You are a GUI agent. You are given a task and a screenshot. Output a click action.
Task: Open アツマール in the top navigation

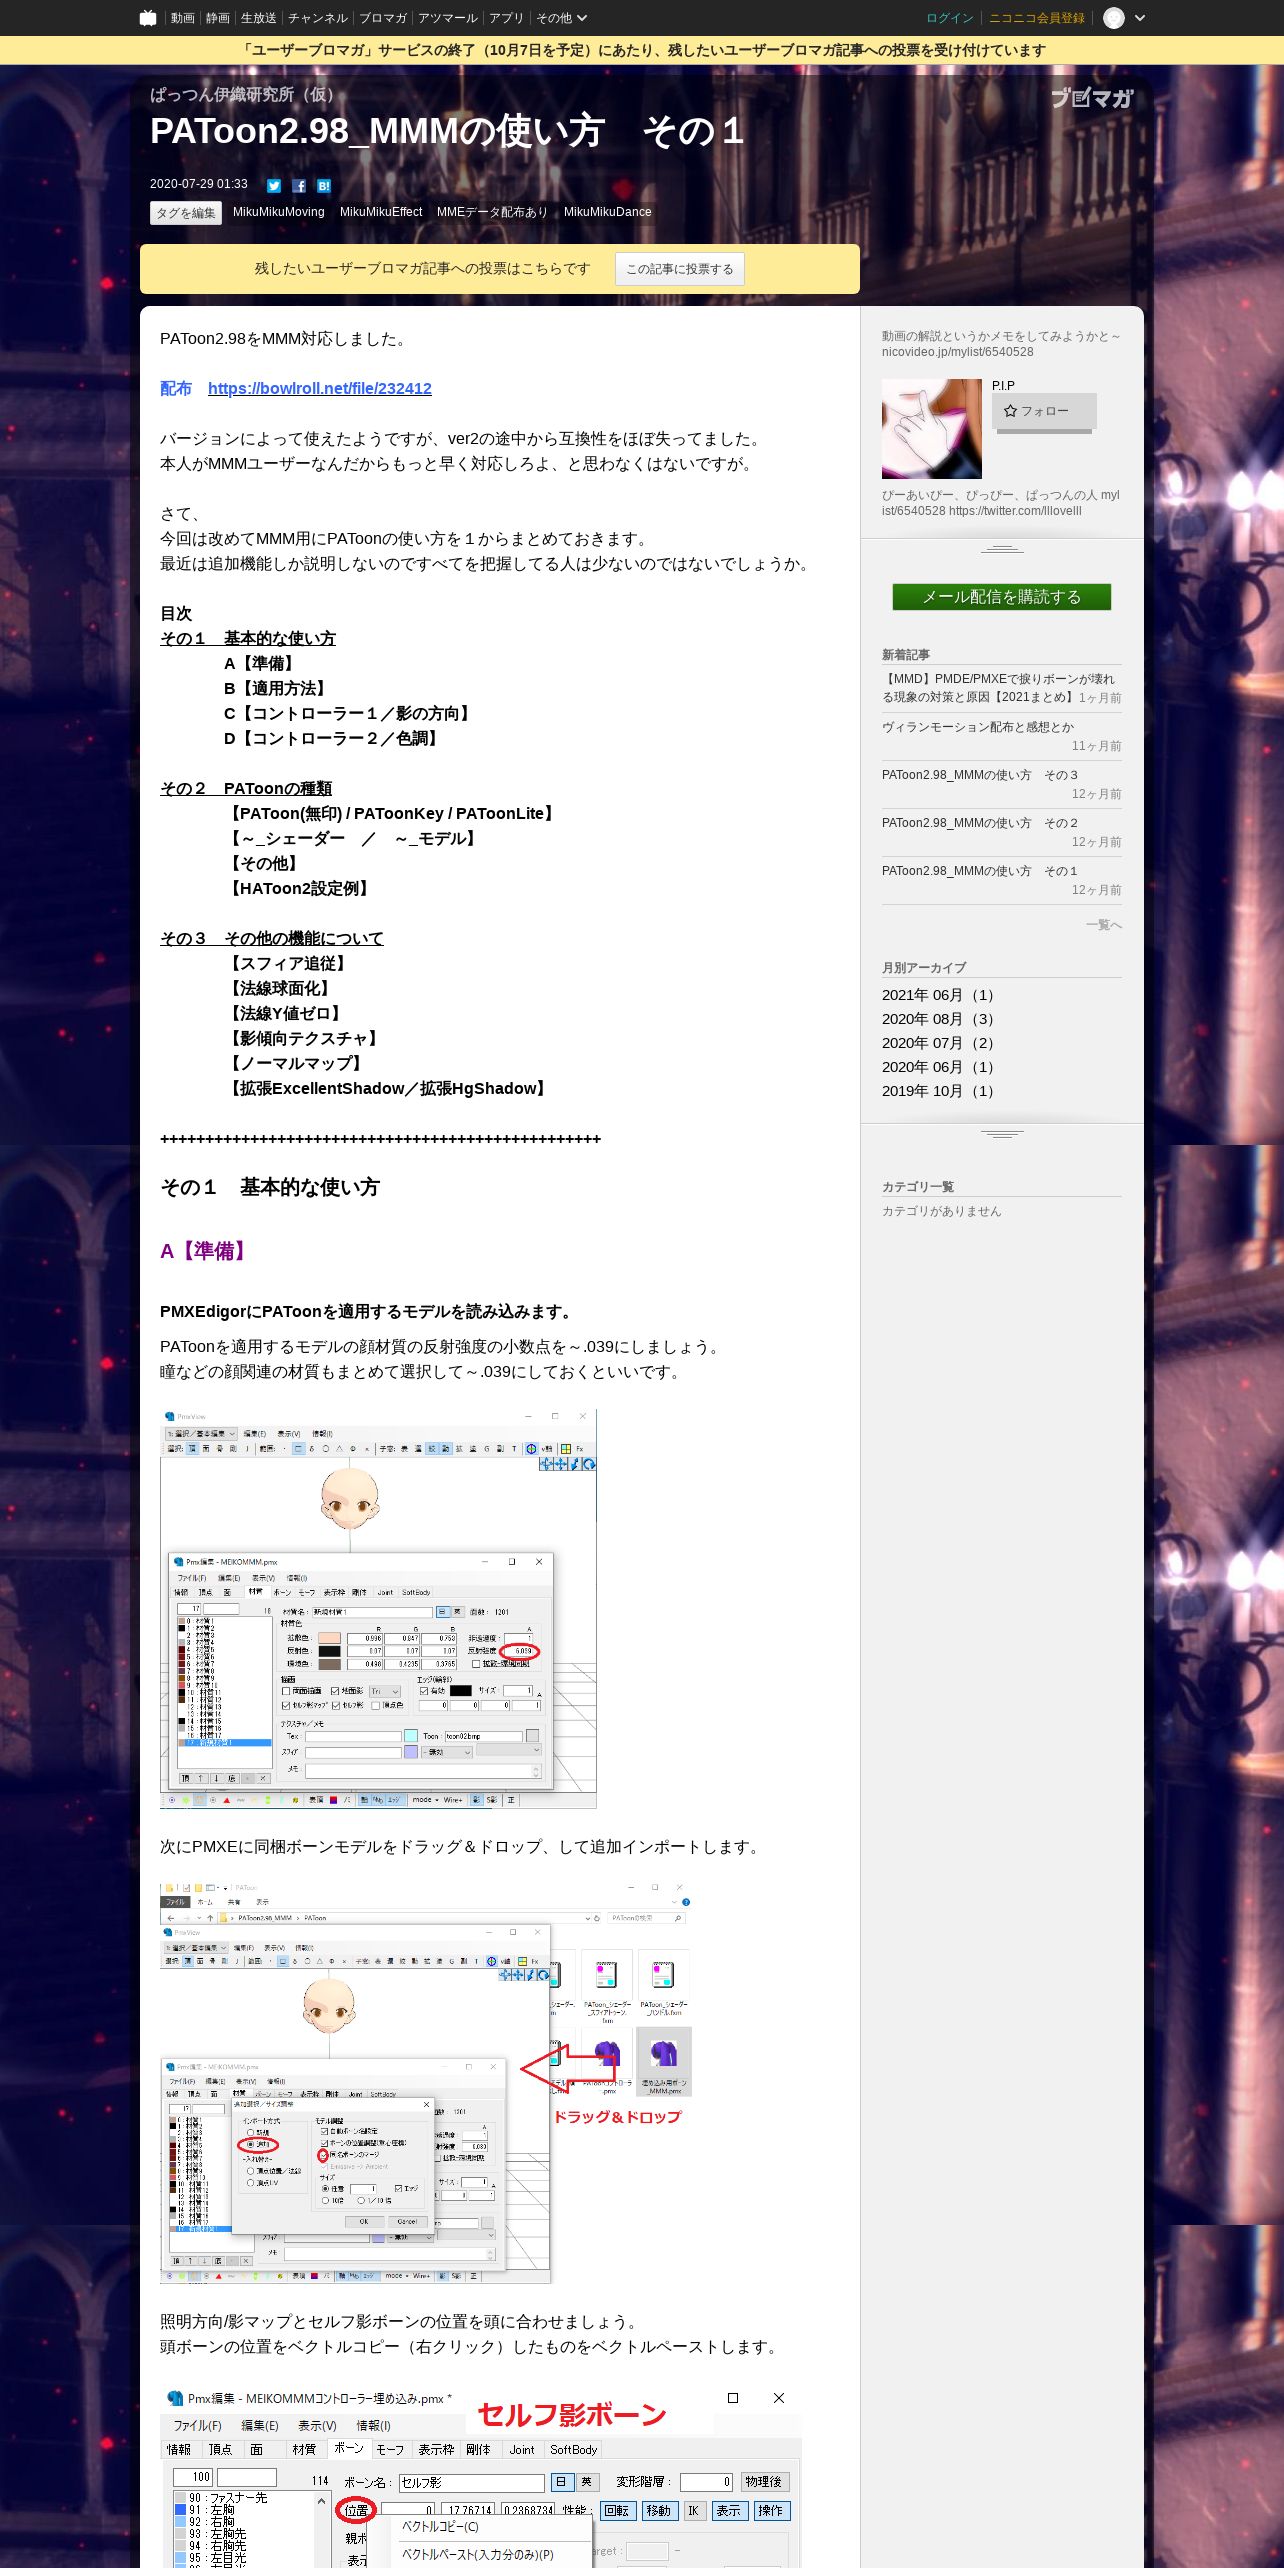pyautogui.click(x=448, y=18)
